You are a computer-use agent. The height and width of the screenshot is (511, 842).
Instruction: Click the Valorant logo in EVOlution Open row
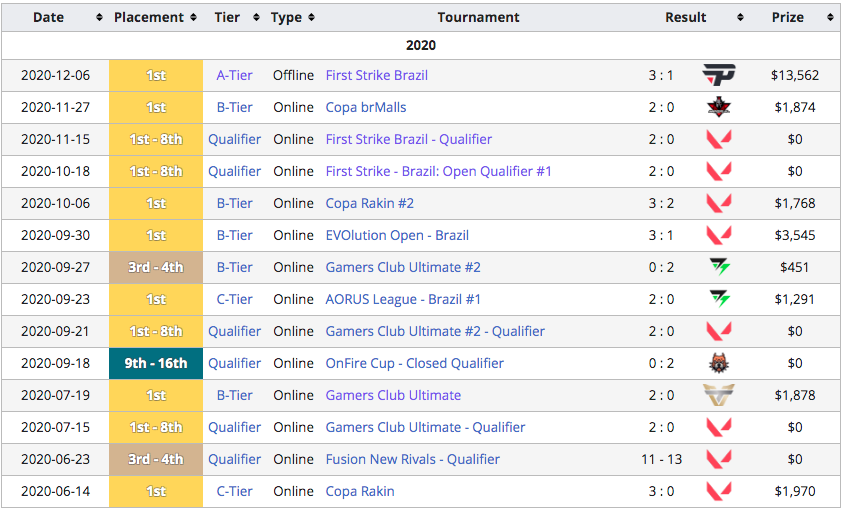coord(718,235)
